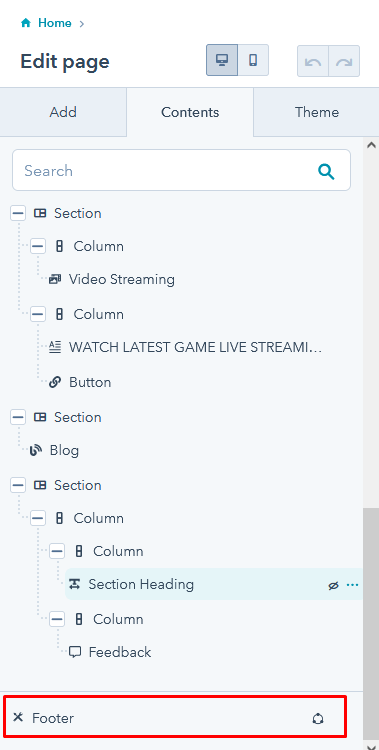The width and height of the screenshot is (379, 750).
Task: Click the column icon above Section Heading
Action: 79,551
